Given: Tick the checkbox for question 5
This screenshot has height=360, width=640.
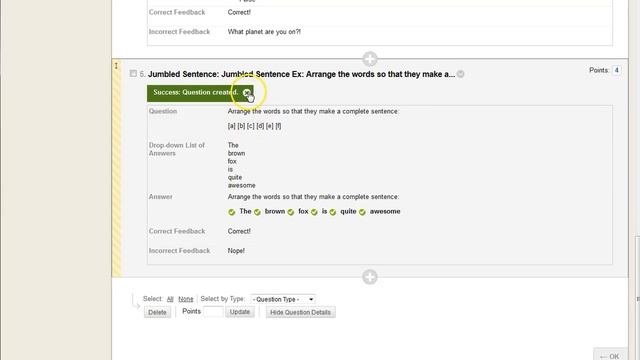Looking at the screenshot, I should [x=133, y=73].
